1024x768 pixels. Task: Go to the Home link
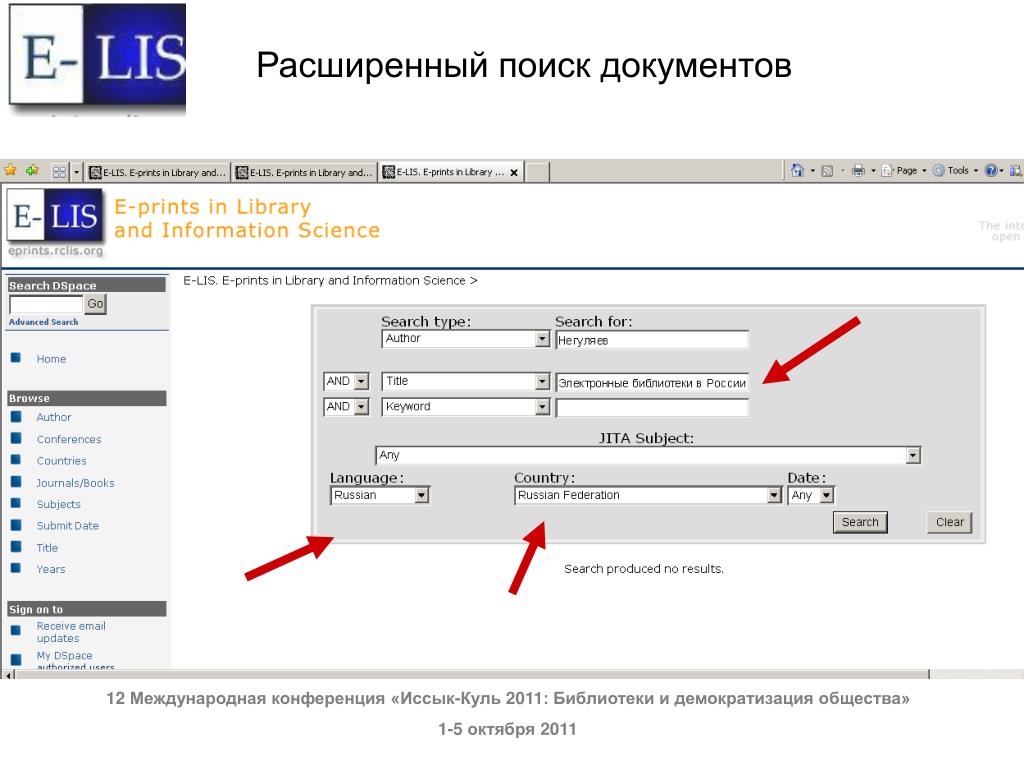pyautogui.click(x=51, y=359)
